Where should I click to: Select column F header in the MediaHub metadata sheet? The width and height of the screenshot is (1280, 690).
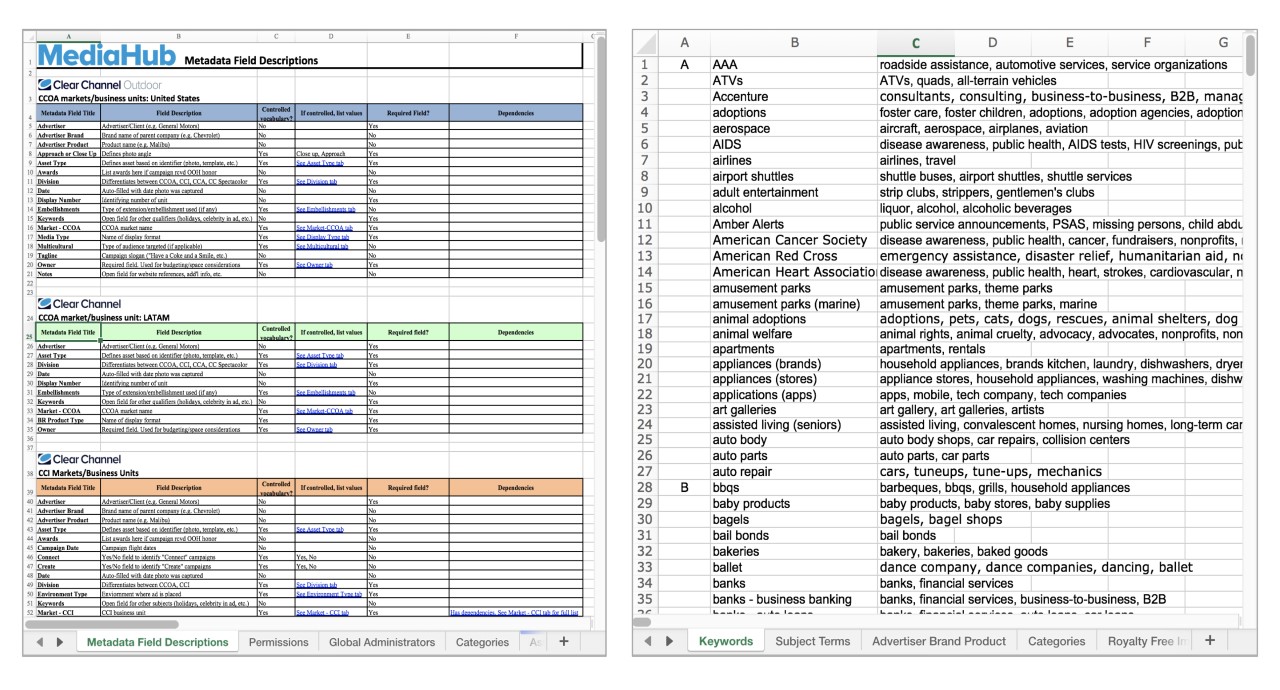(516, 37)
